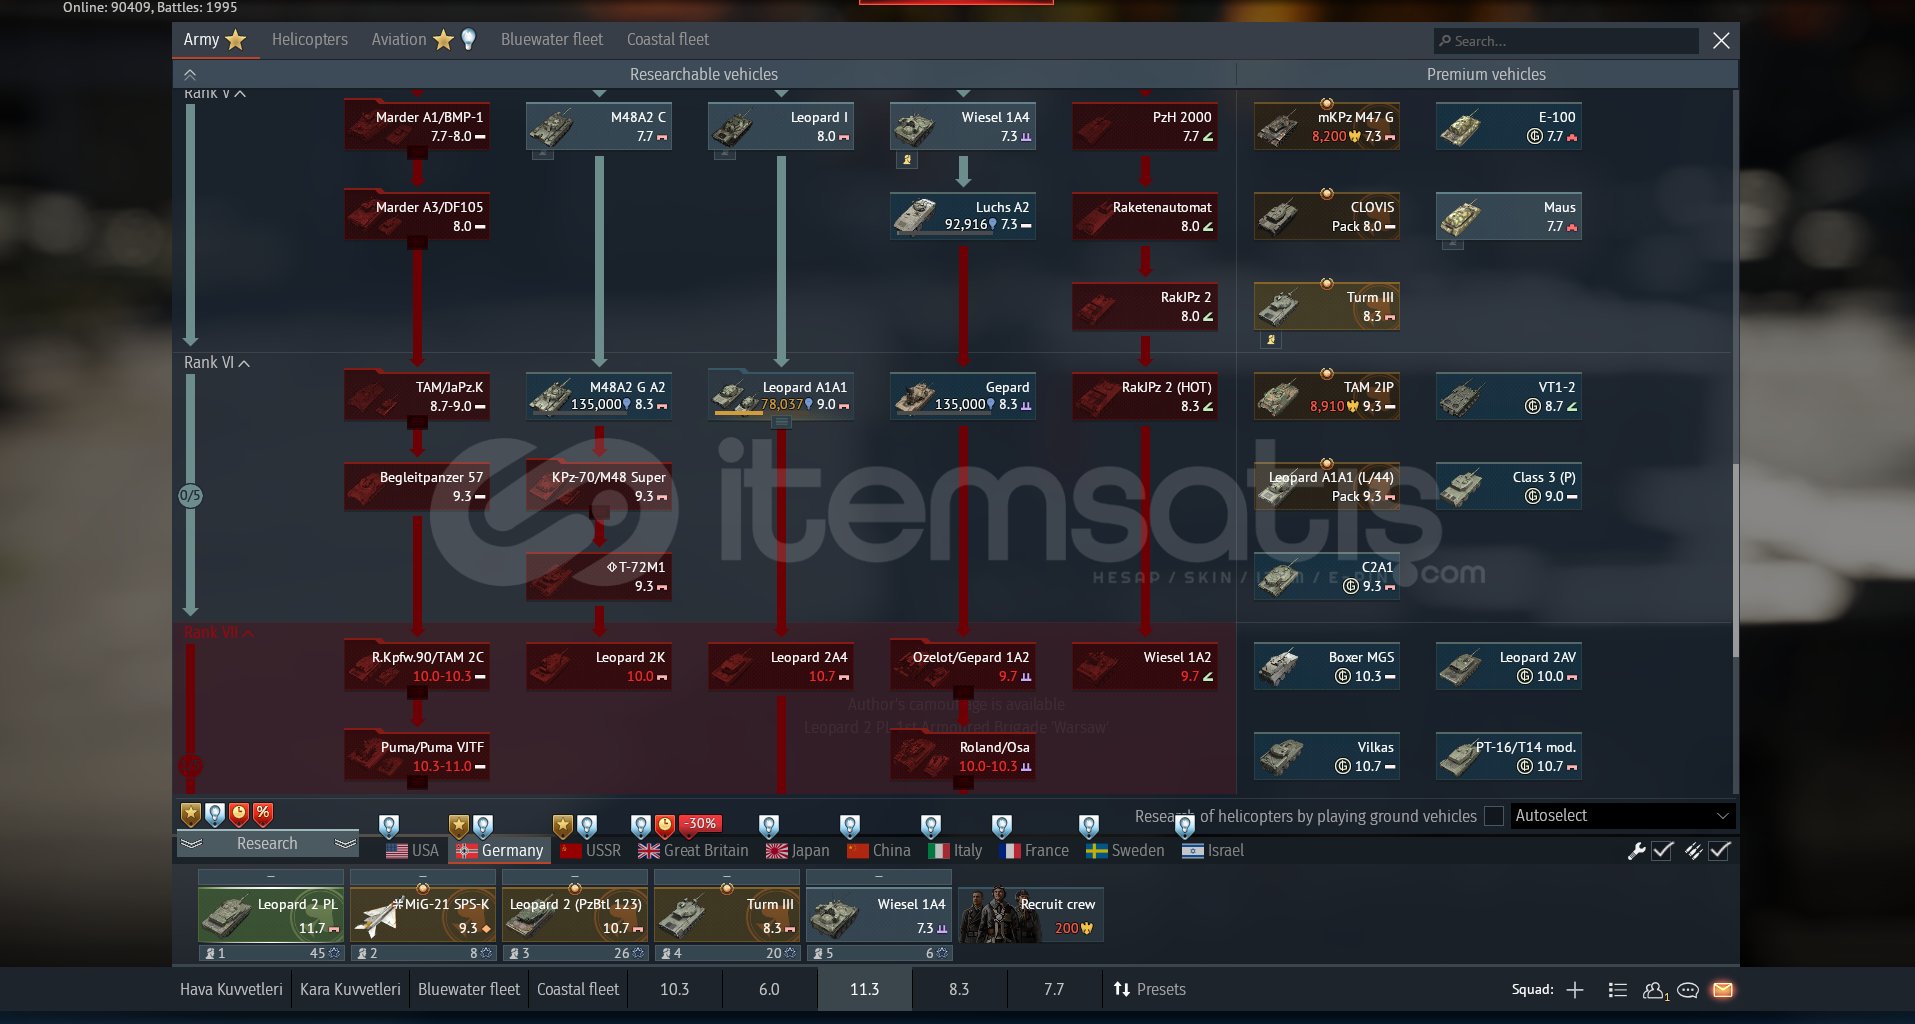Select the USA nation tab
The height and width of the screenshot is (1024, 1915).
tap(413, 851)
